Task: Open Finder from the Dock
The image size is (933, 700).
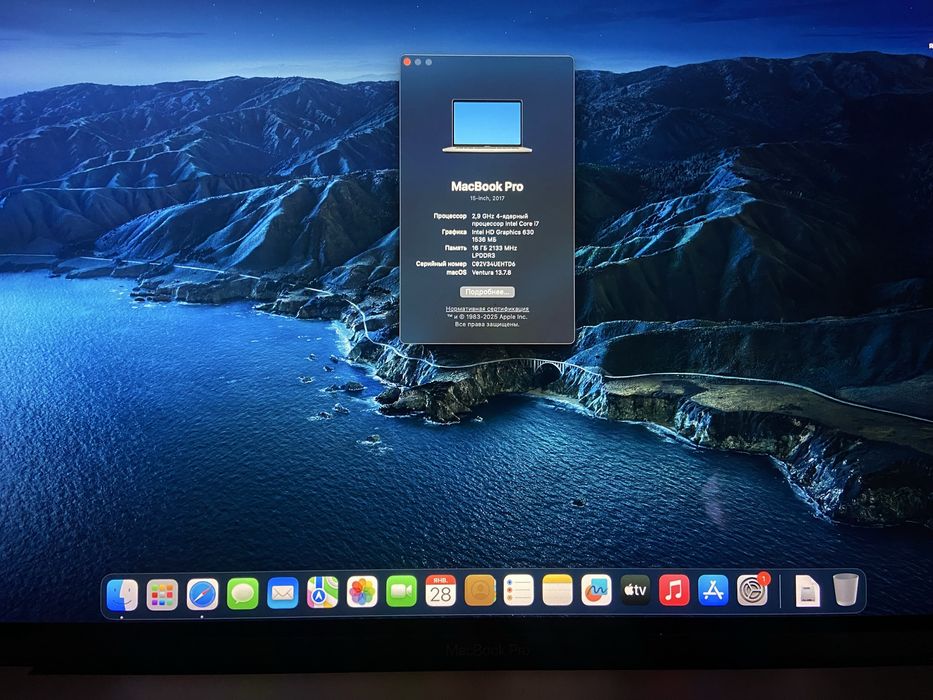Action: coord(122,595)
